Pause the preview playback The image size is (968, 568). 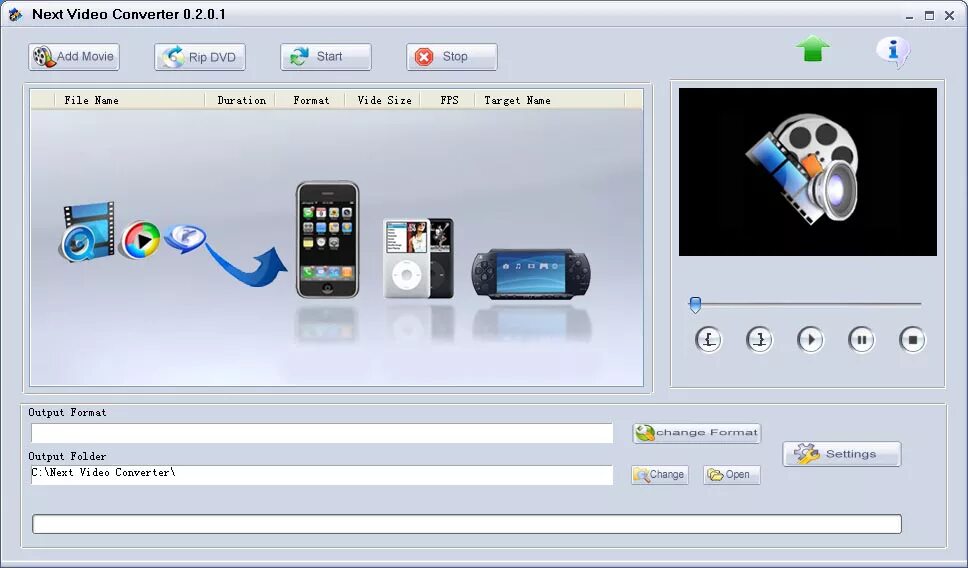click(861, 340)
